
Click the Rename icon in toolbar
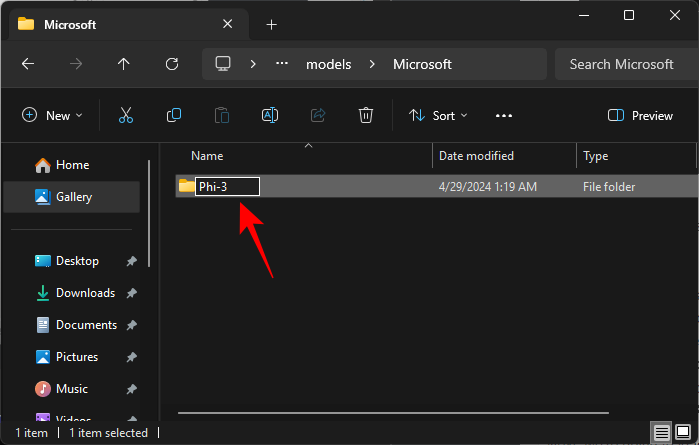(x=270, y=115)
